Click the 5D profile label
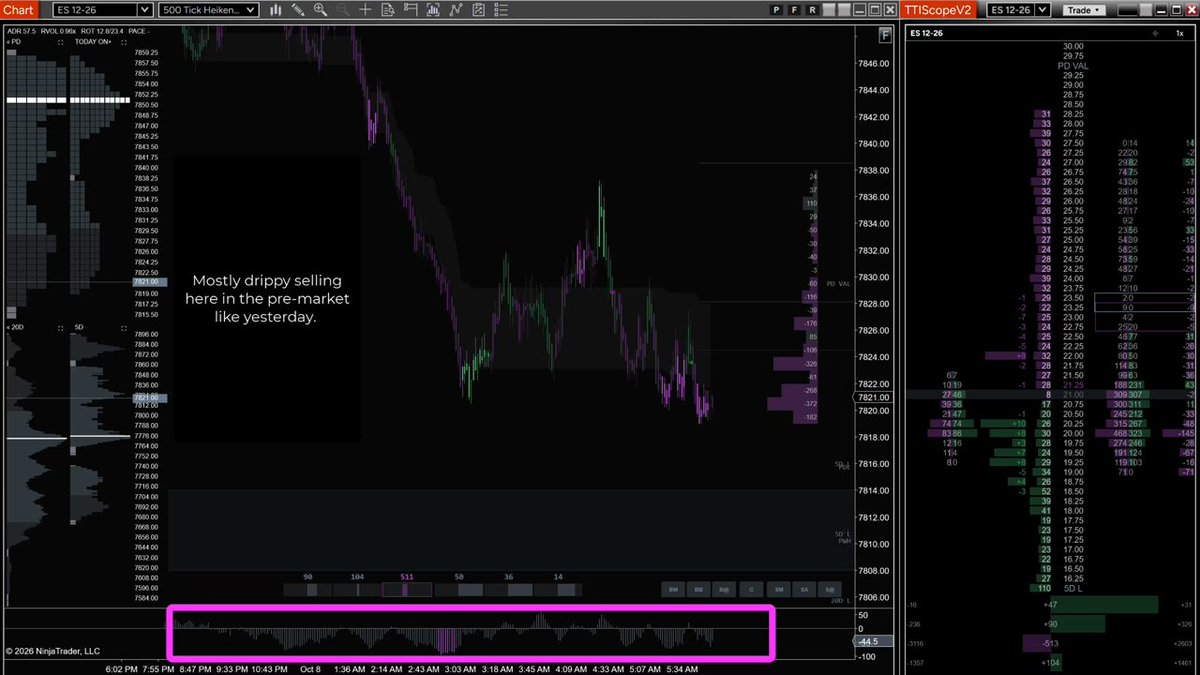This screenshot has width=1200, height=675. pos(79,327)
